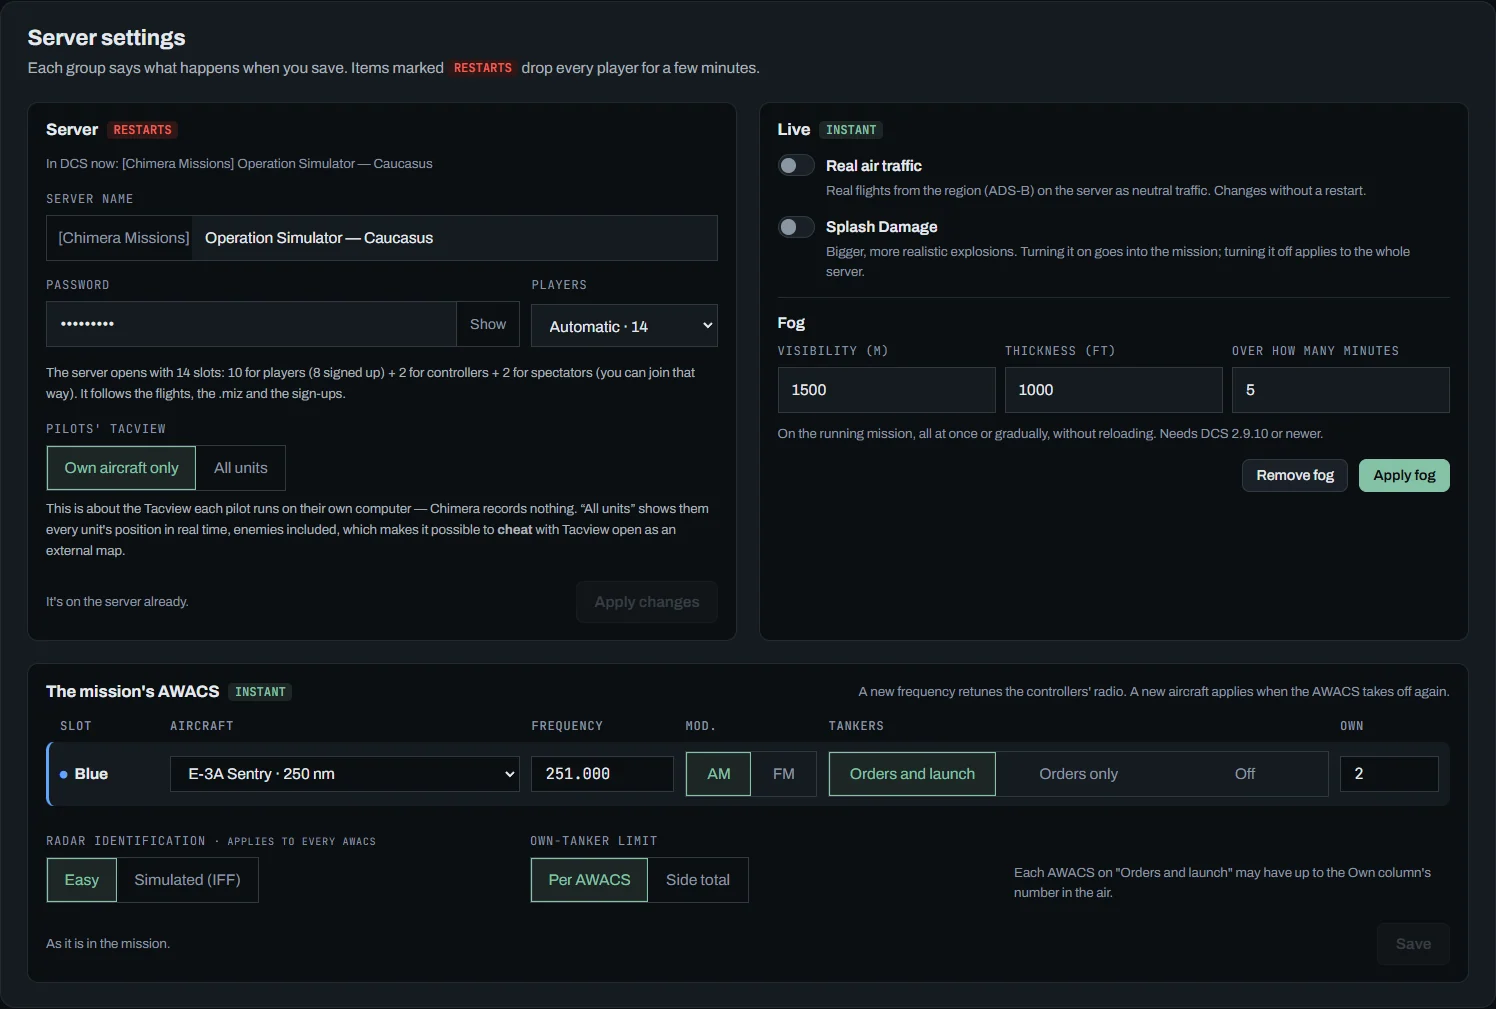Select Own aircraft only for pilots' Tacview

pyautogui.click(x=121, y=468)
